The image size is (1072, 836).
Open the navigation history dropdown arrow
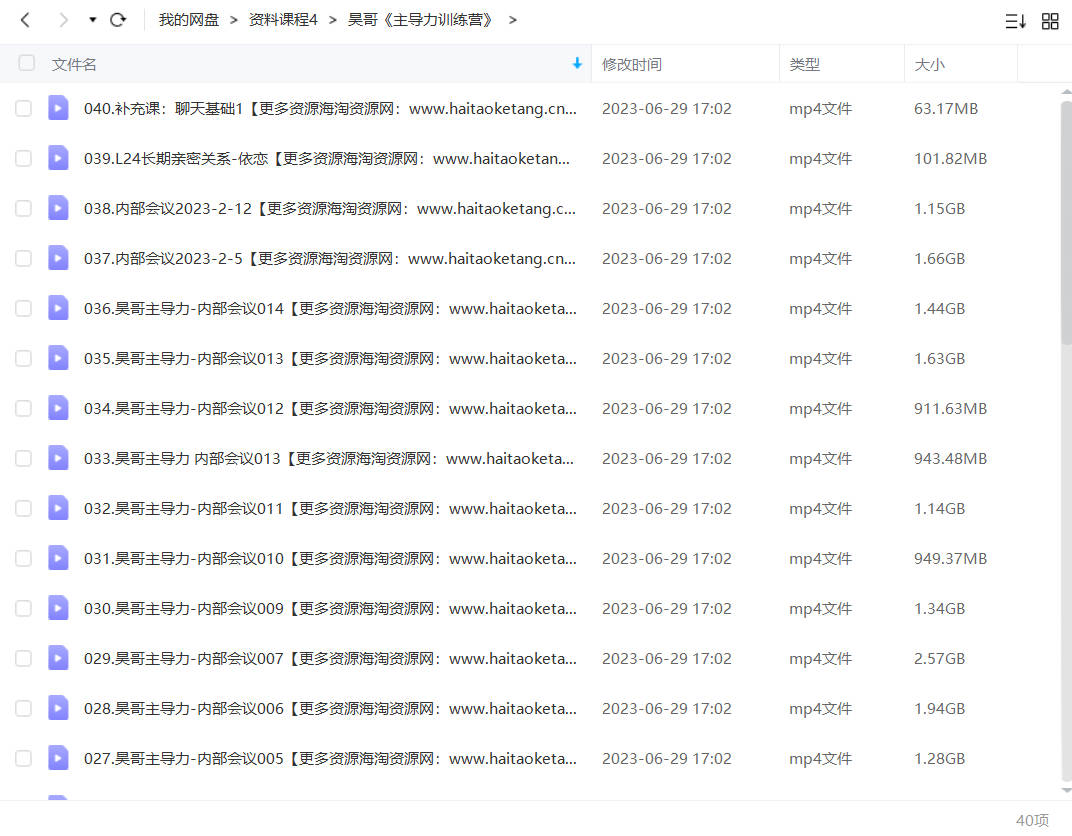coord(92,20)
